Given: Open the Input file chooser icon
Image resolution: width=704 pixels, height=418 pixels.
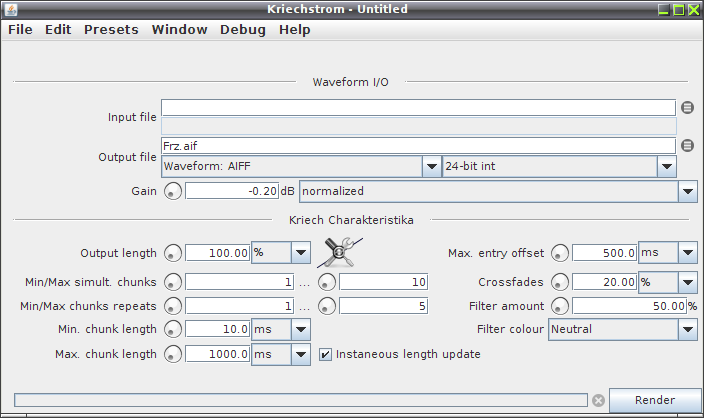Looking at the screenshot, I should click(687, 108).
